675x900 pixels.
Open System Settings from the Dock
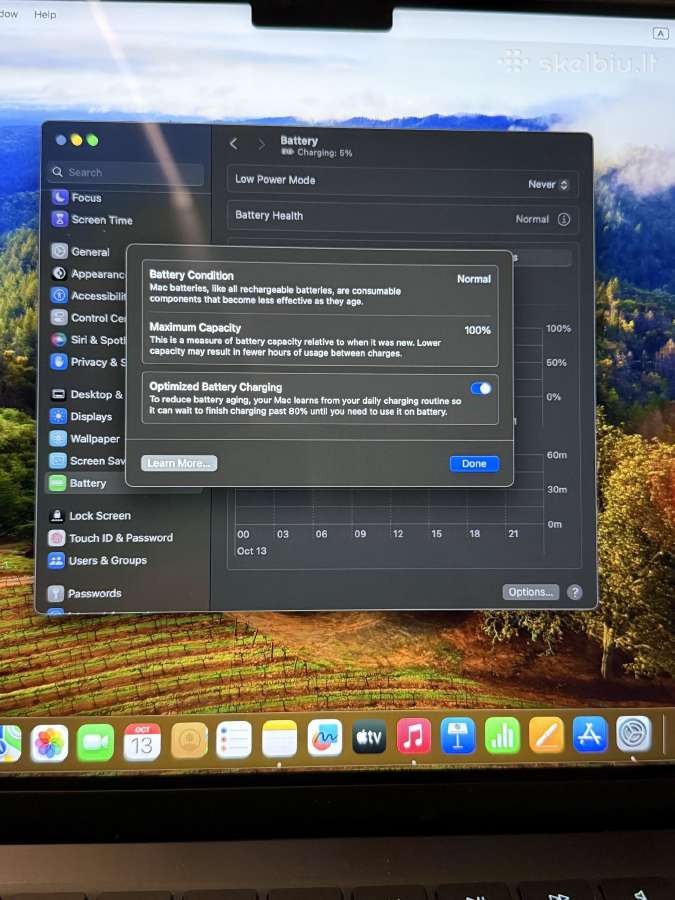click(x=634, y=734)
